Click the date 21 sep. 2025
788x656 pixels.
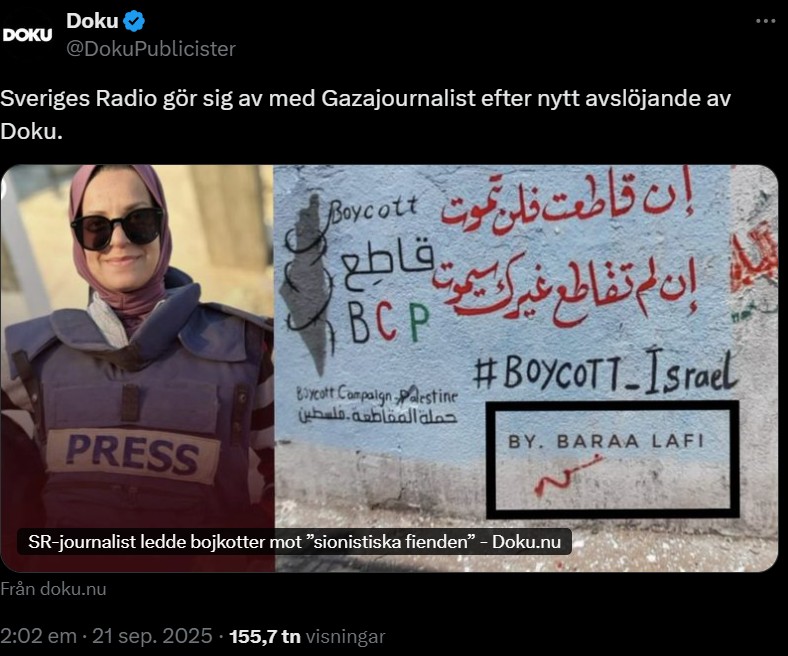coord(152,636)
